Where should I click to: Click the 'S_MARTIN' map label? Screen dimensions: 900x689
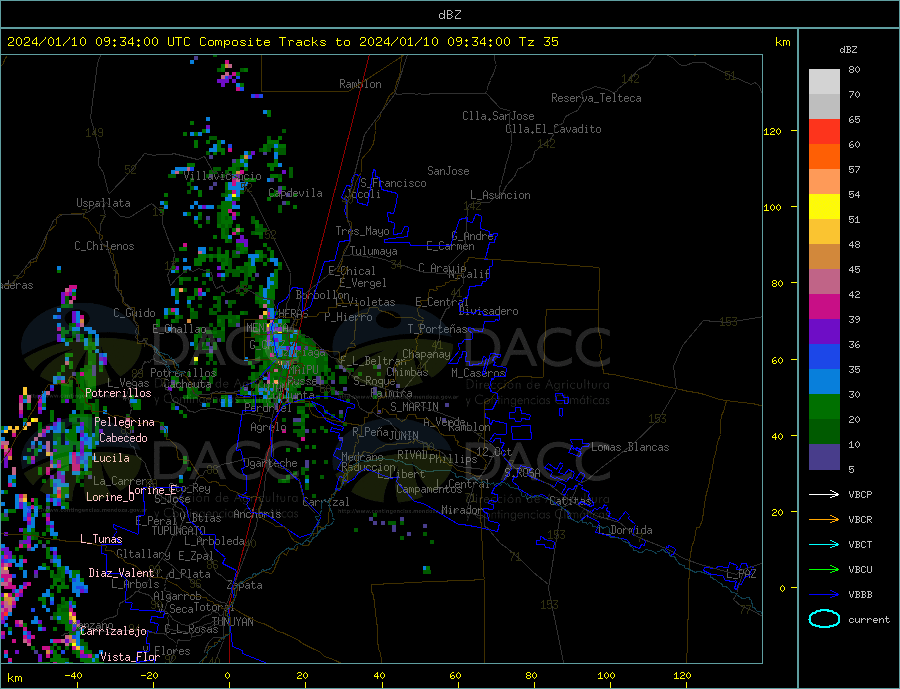click(414, 407)
